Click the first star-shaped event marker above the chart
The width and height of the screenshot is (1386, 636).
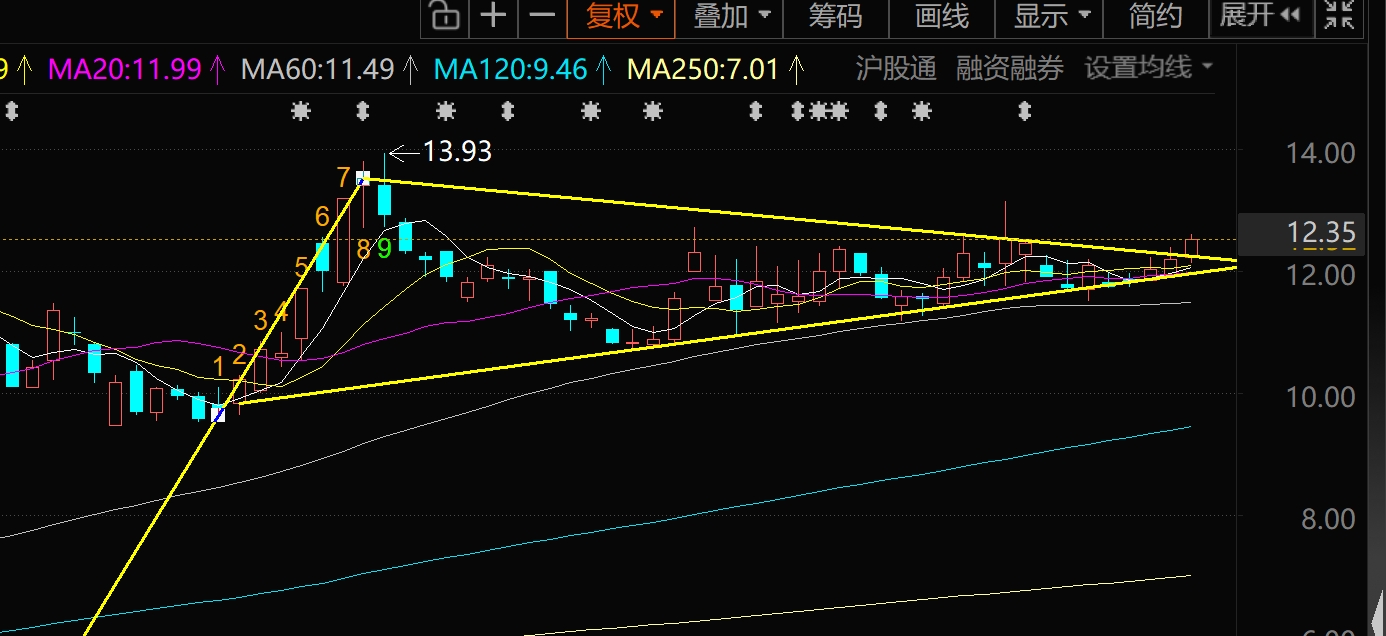301,111
